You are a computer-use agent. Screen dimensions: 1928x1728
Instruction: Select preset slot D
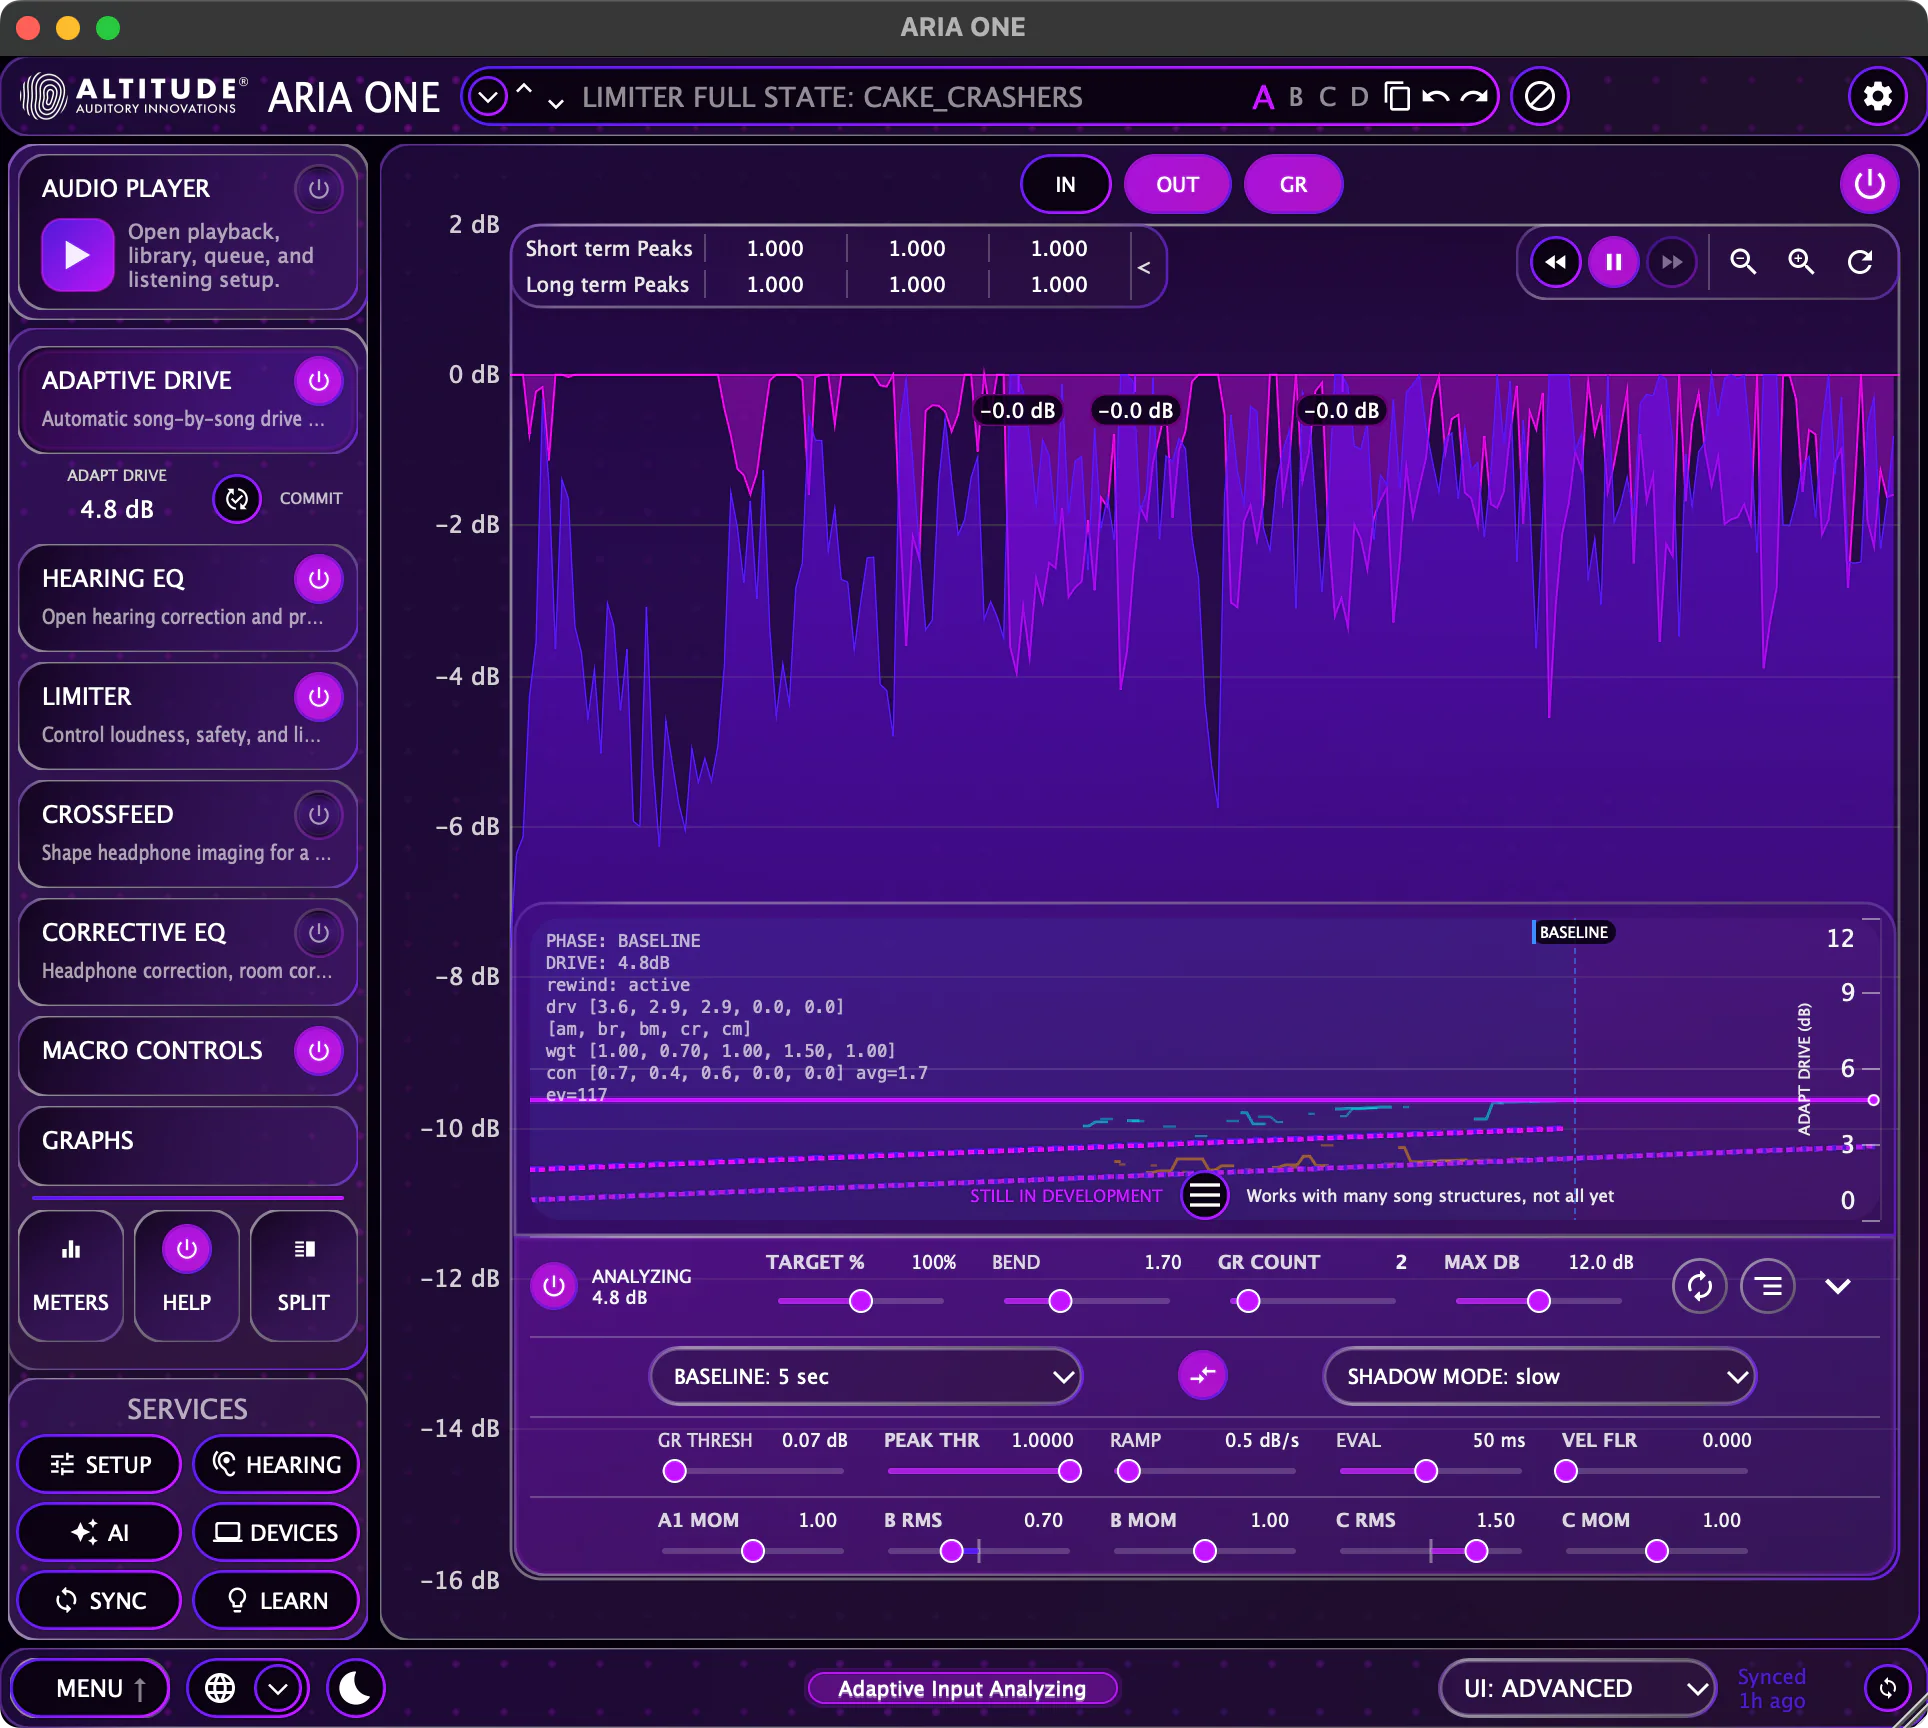click(x=1359, y=97)
